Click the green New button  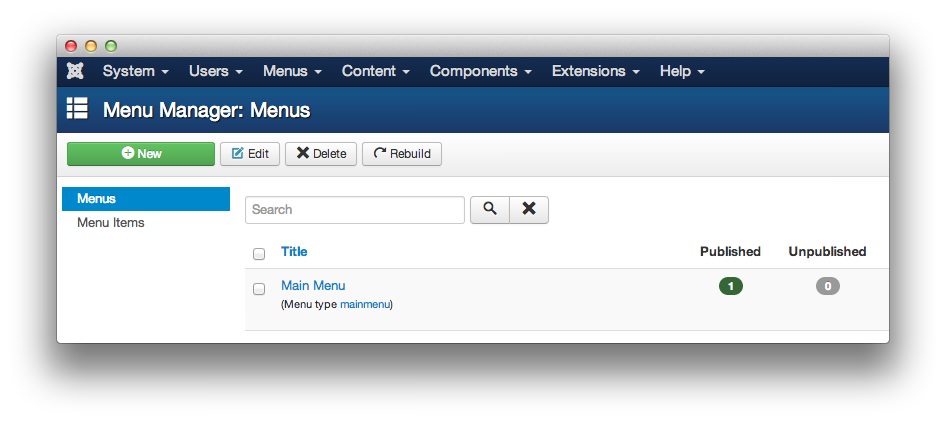tap(141, 154)
